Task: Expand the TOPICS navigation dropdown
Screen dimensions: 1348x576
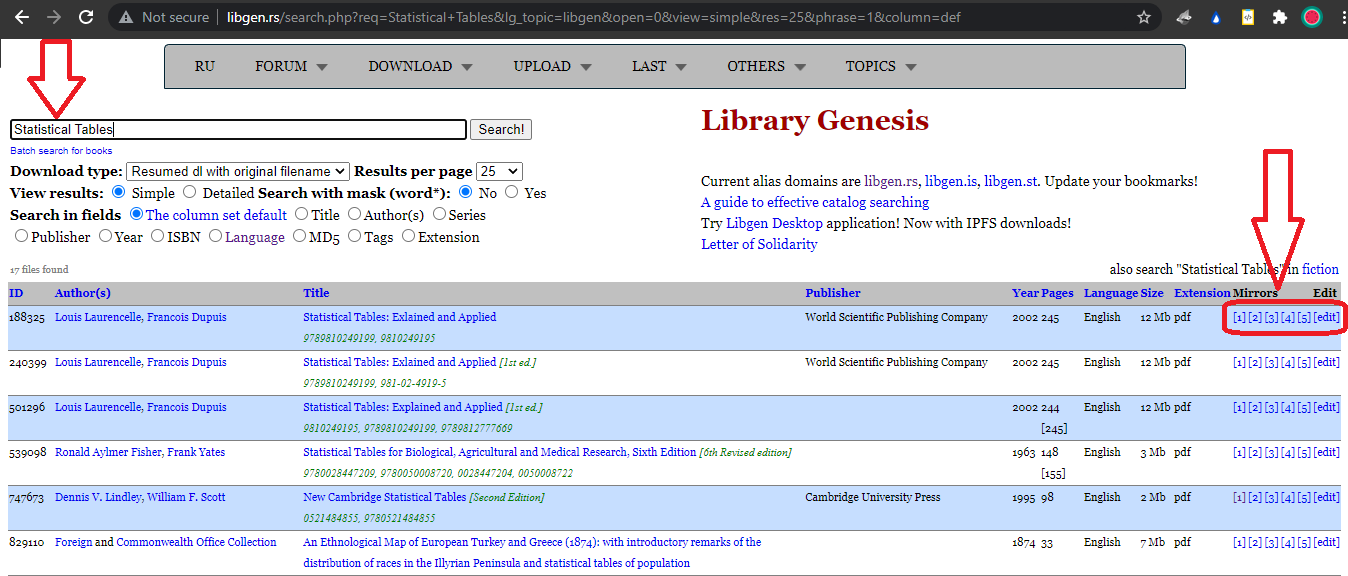Action: (x=881, y=67)
